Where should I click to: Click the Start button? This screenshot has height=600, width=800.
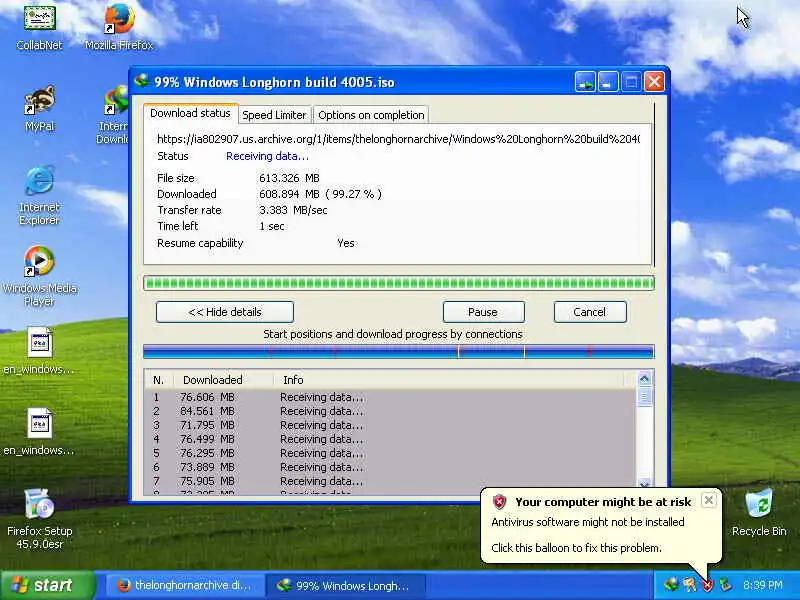point(47,585)
